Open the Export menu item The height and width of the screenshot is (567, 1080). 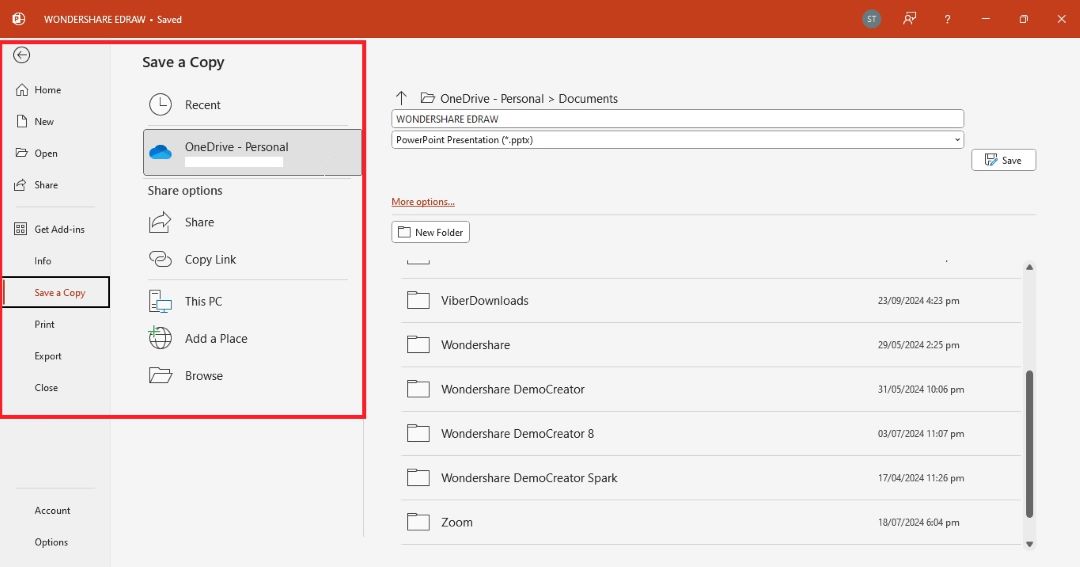click(48, 355)
